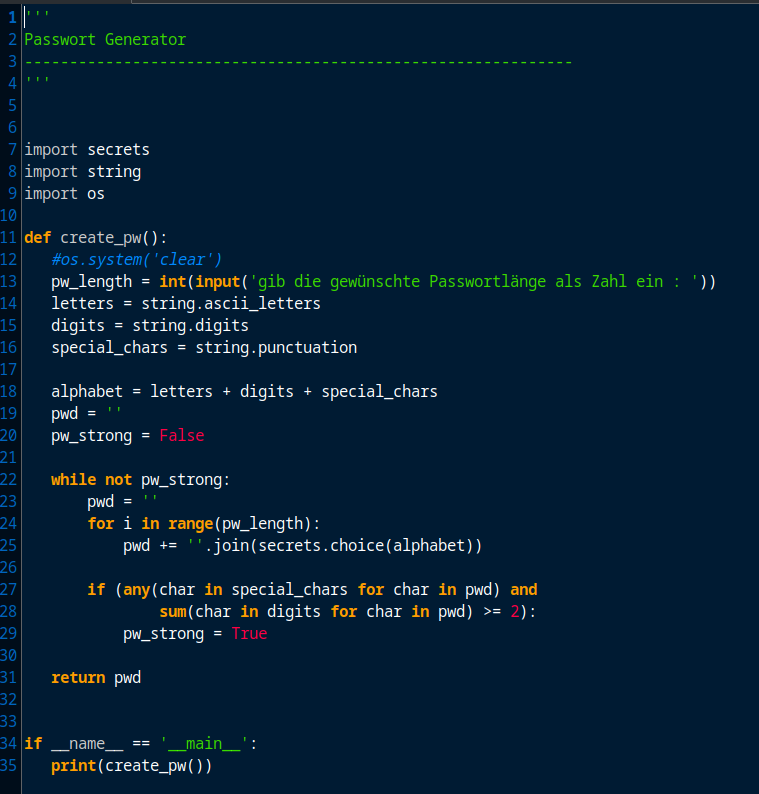Click the commented-out os.system('clear') line
Screen dimensions: 759x794
(x=137, y=260)
